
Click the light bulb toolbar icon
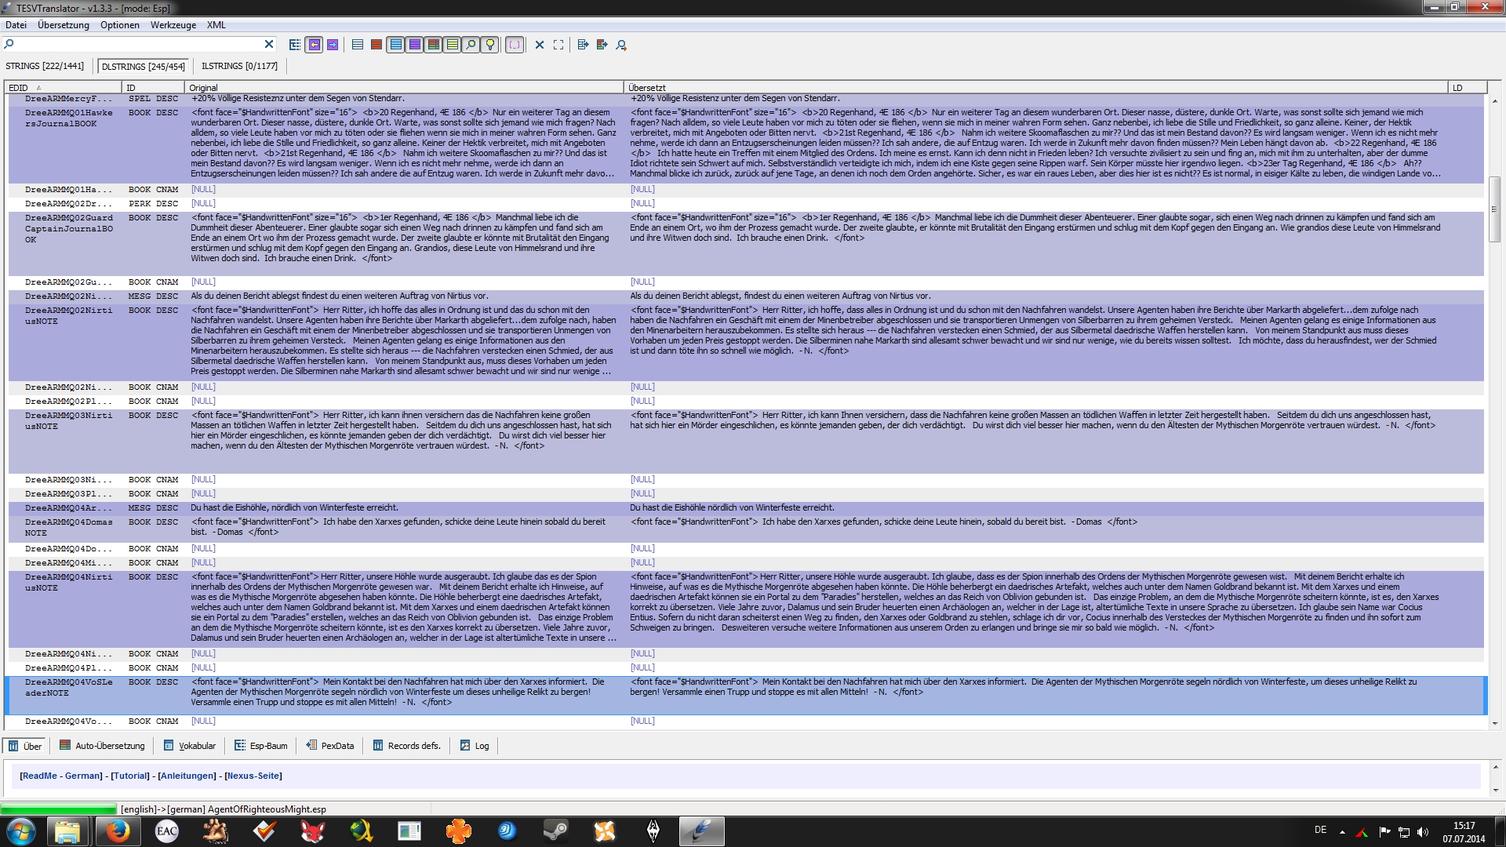[490, 45]
